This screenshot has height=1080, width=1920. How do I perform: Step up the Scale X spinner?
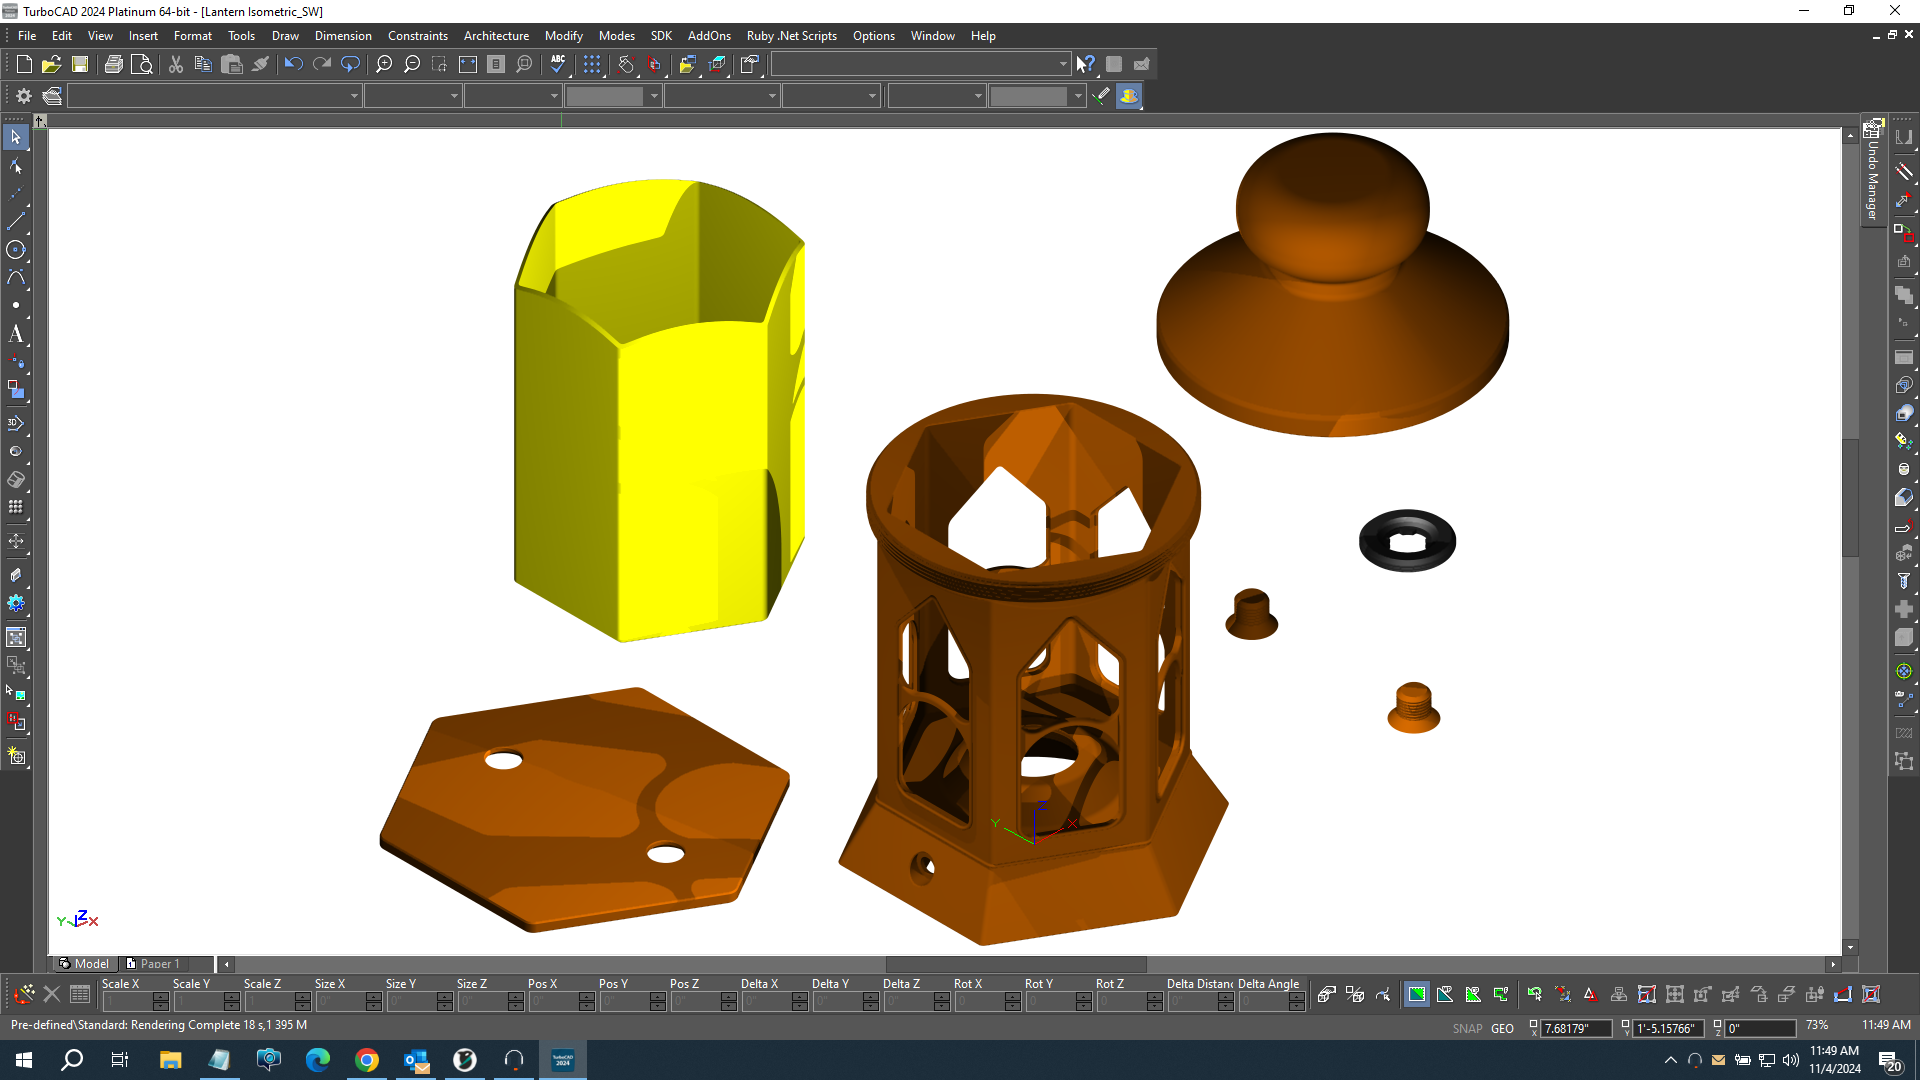160,997
